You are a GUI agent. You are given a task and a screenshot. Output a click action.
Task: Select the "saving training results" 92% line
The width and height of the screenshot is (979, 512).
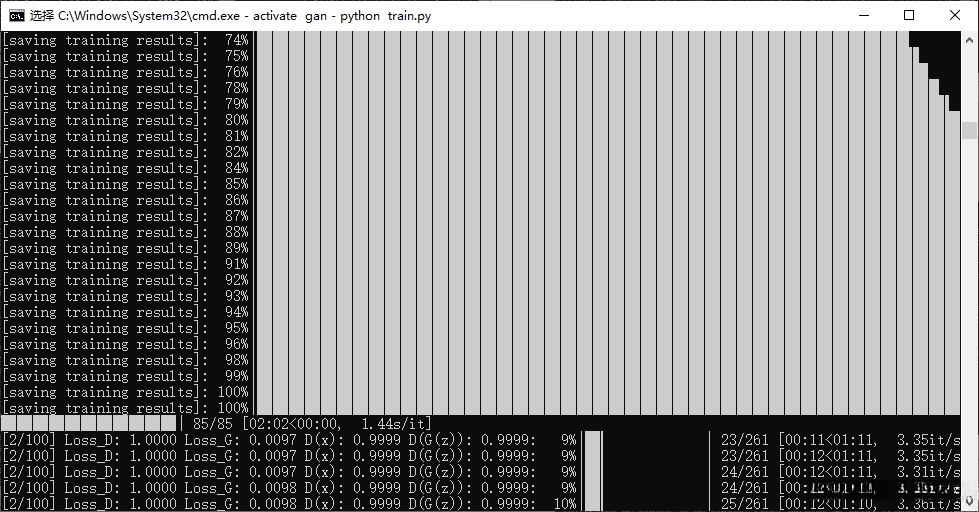(125, 280)
